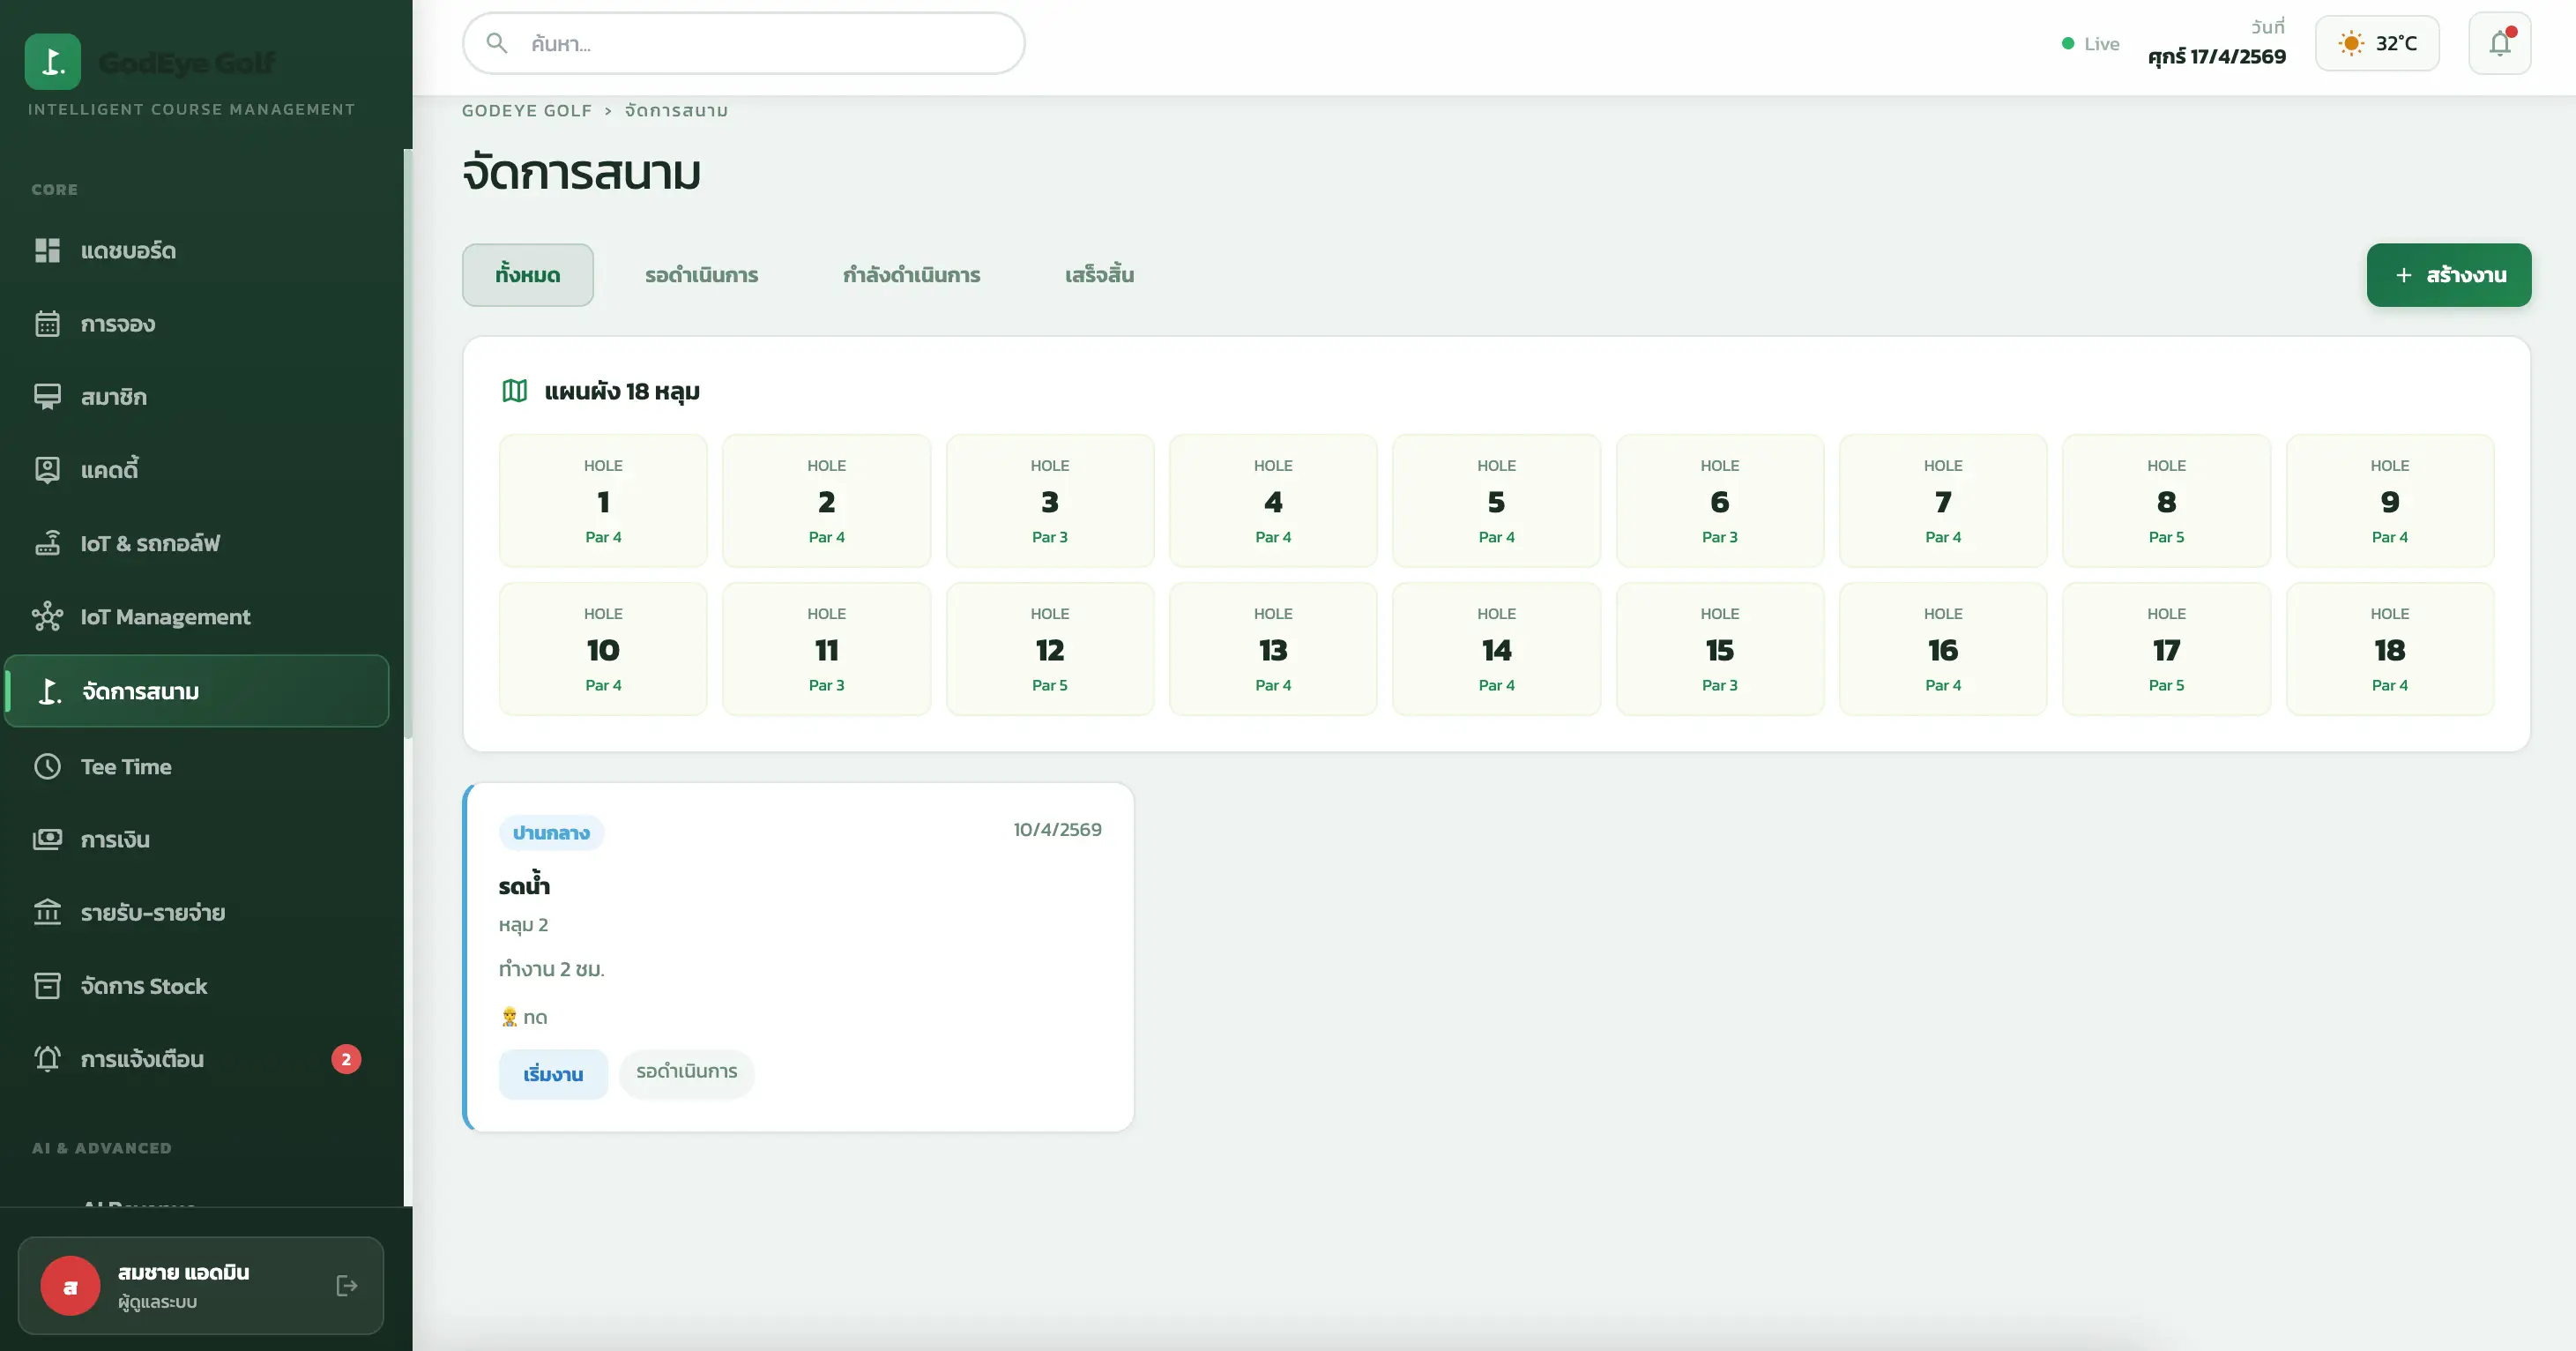Click the green Live status dot
This screenshot has height=1351, width=2576.
pos(2067,43)
